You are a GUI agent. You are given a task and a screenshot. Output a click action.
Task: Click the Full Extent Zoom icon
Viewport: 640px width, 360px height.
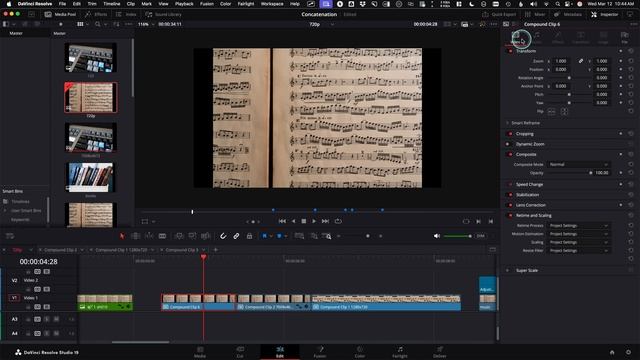(x=299, y=236)
